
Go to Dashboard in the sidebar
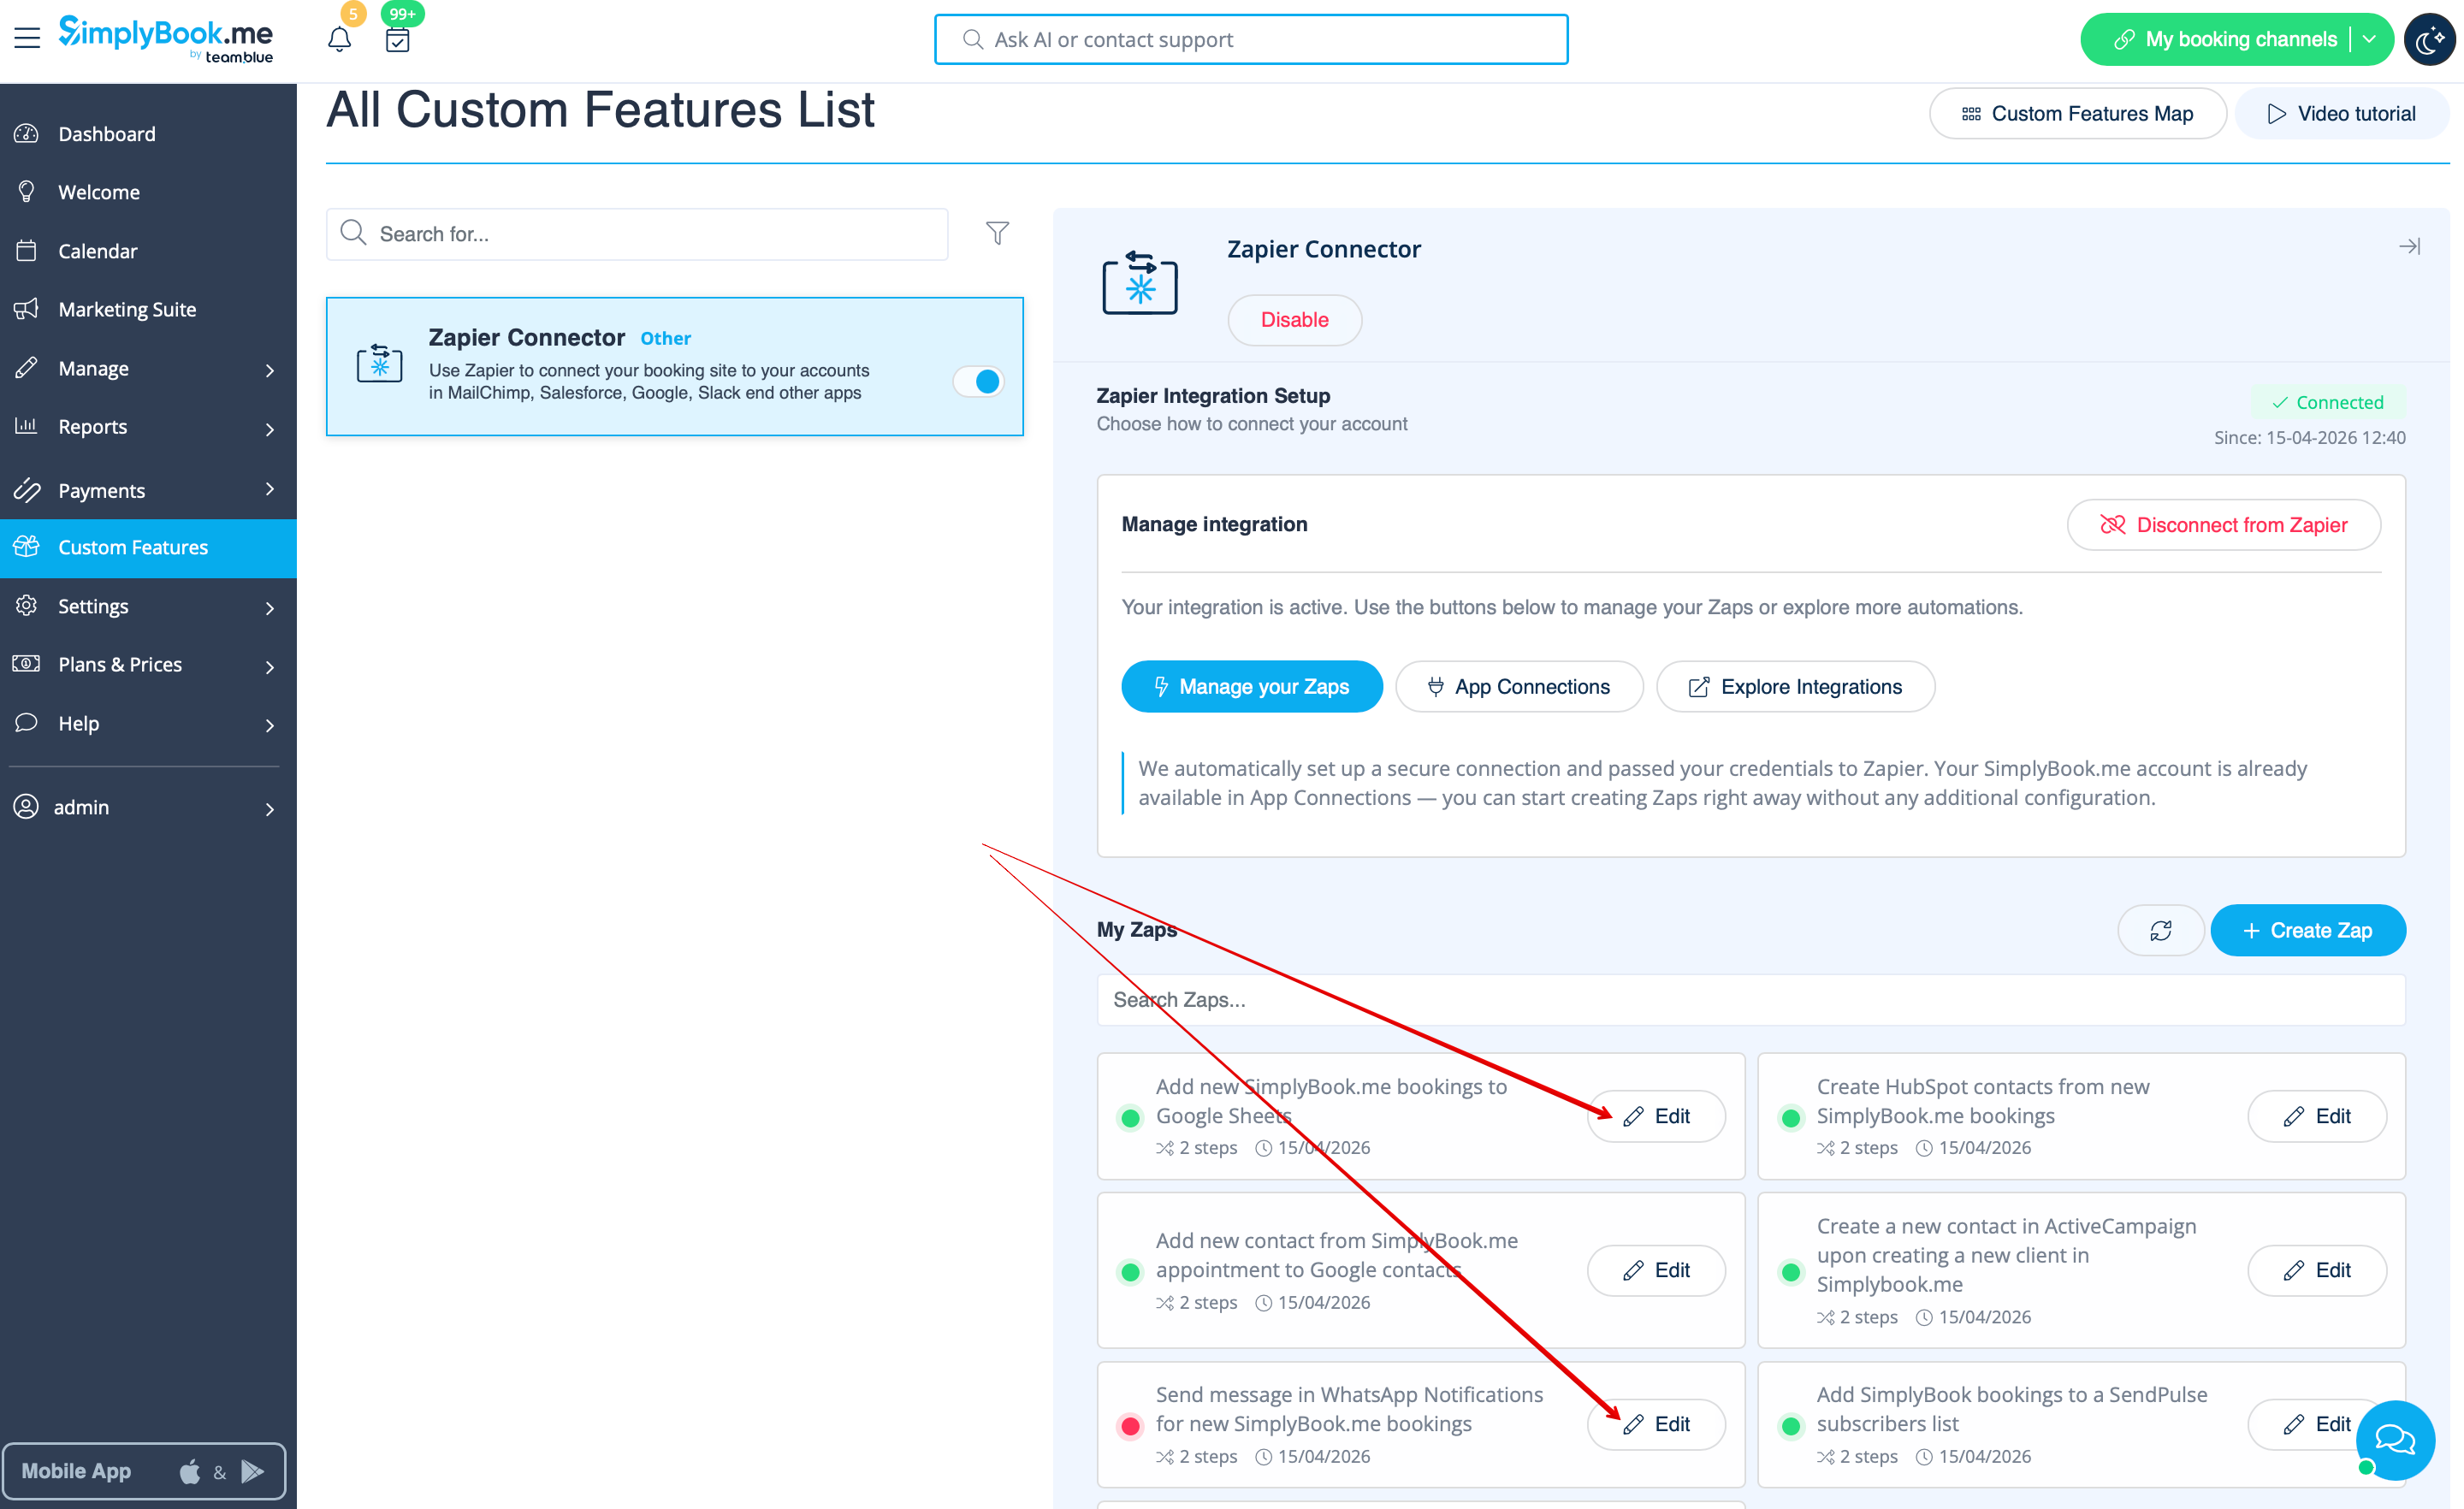[107, 134]
